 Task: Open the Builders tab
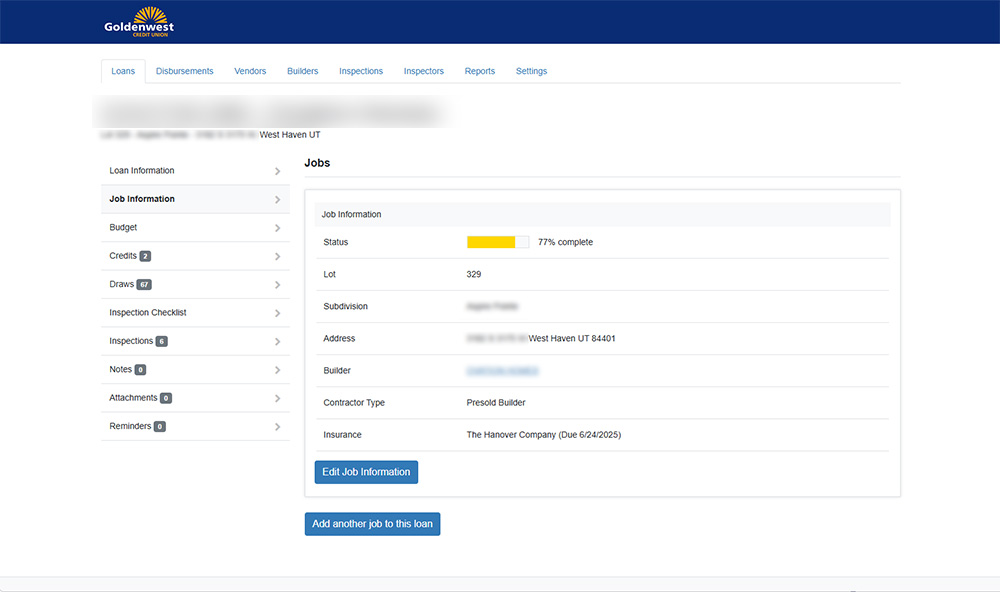tap(302, 71)
